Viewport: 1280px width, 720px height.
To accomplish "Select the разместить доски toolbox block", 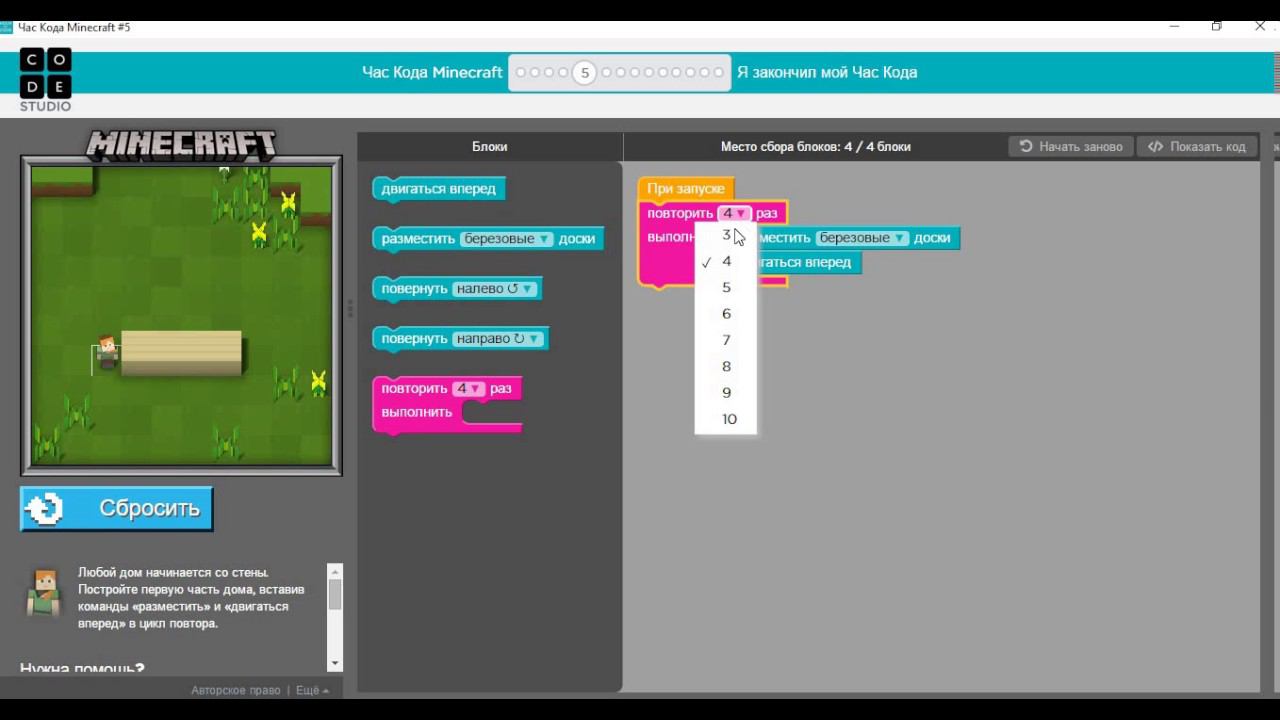I will coord(488,239).
